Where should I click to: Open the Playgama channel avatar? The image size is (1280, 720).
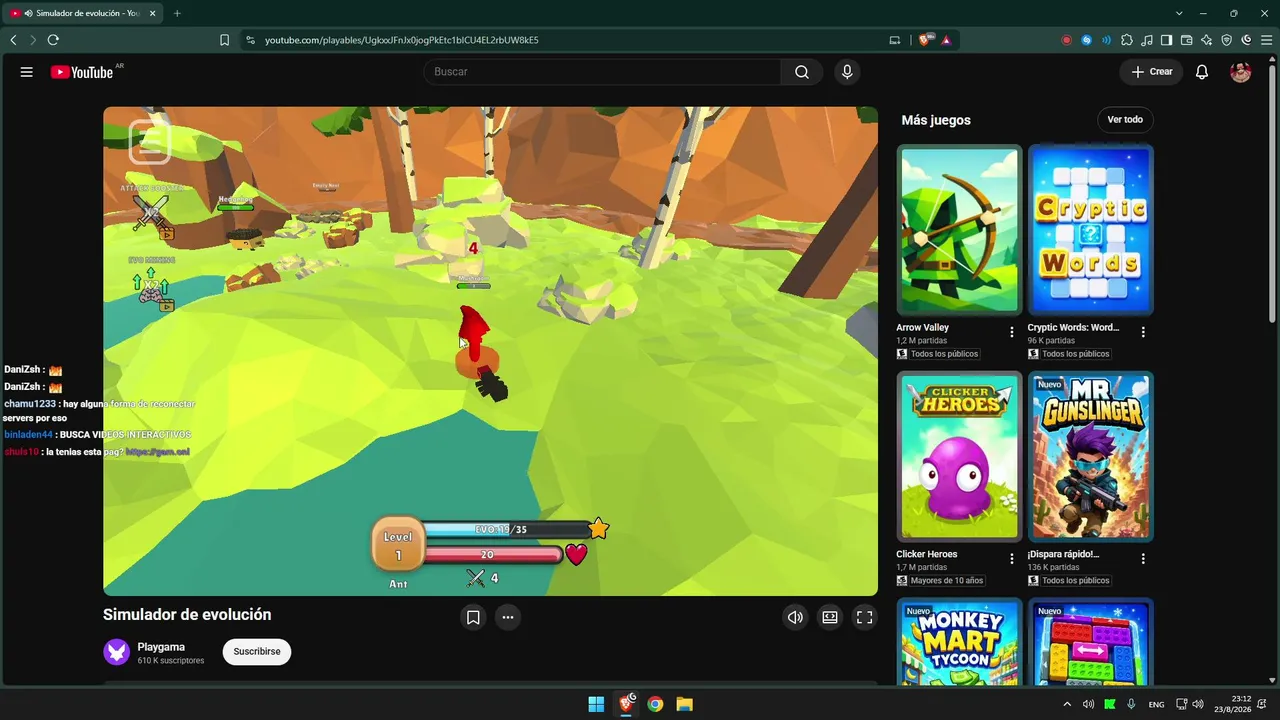point(117,652)
